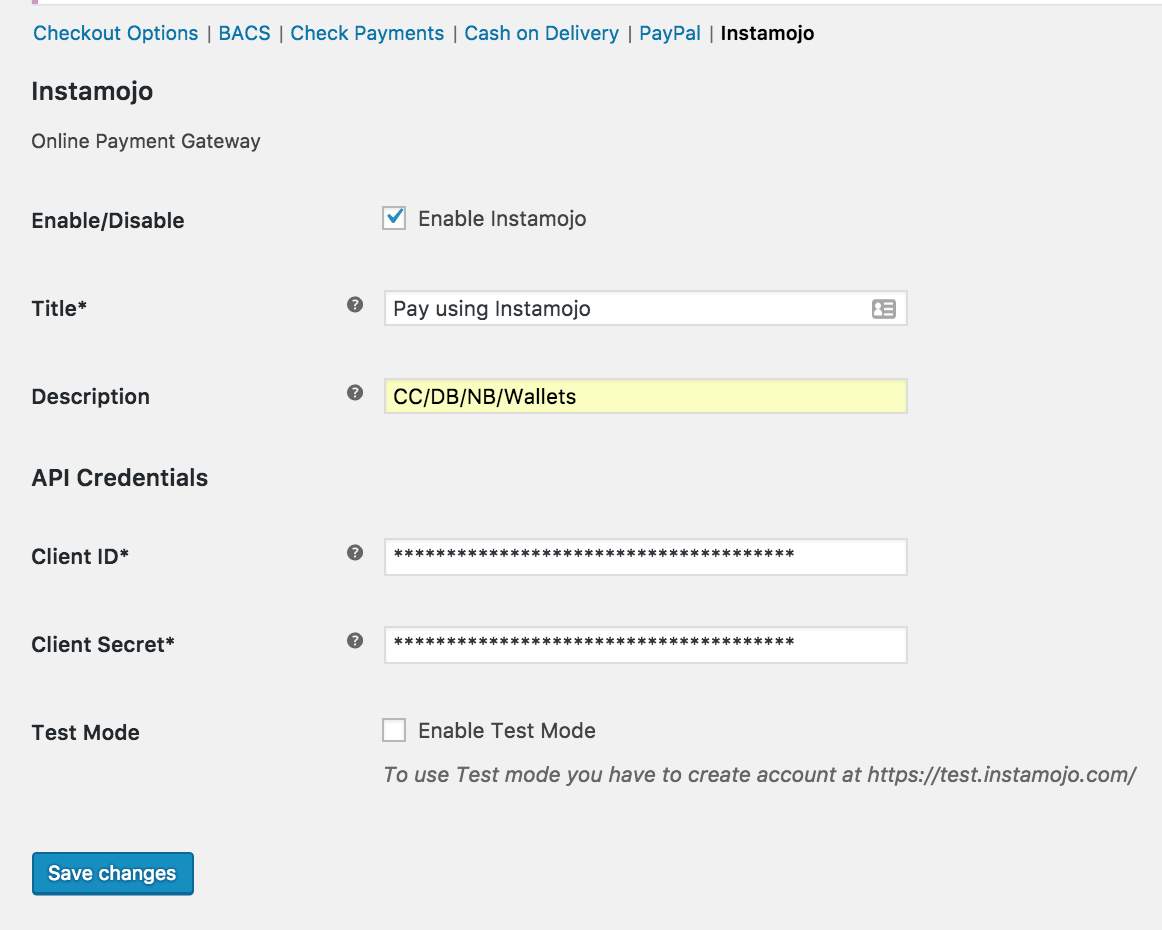Click the Enable Instamojo label text
Screen dimensions: 1162x930
[x=502, y=219]
